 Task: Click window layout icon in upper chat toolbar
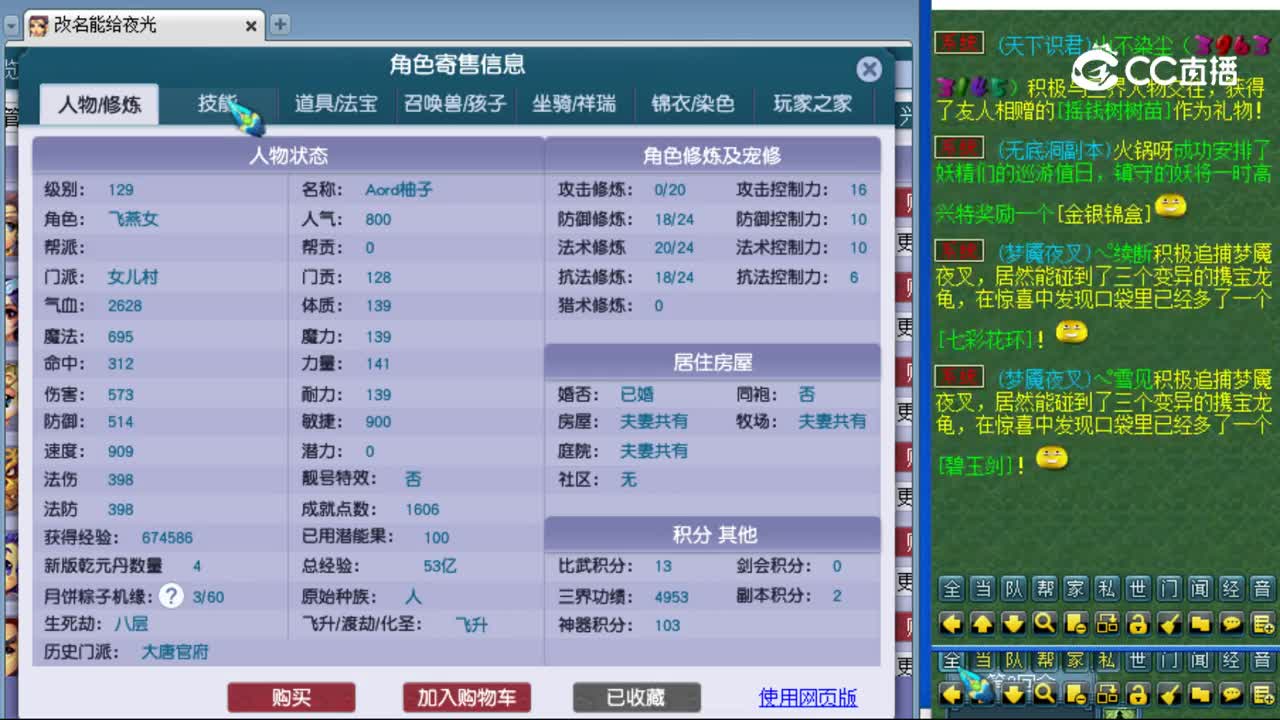click(1107, 624)
